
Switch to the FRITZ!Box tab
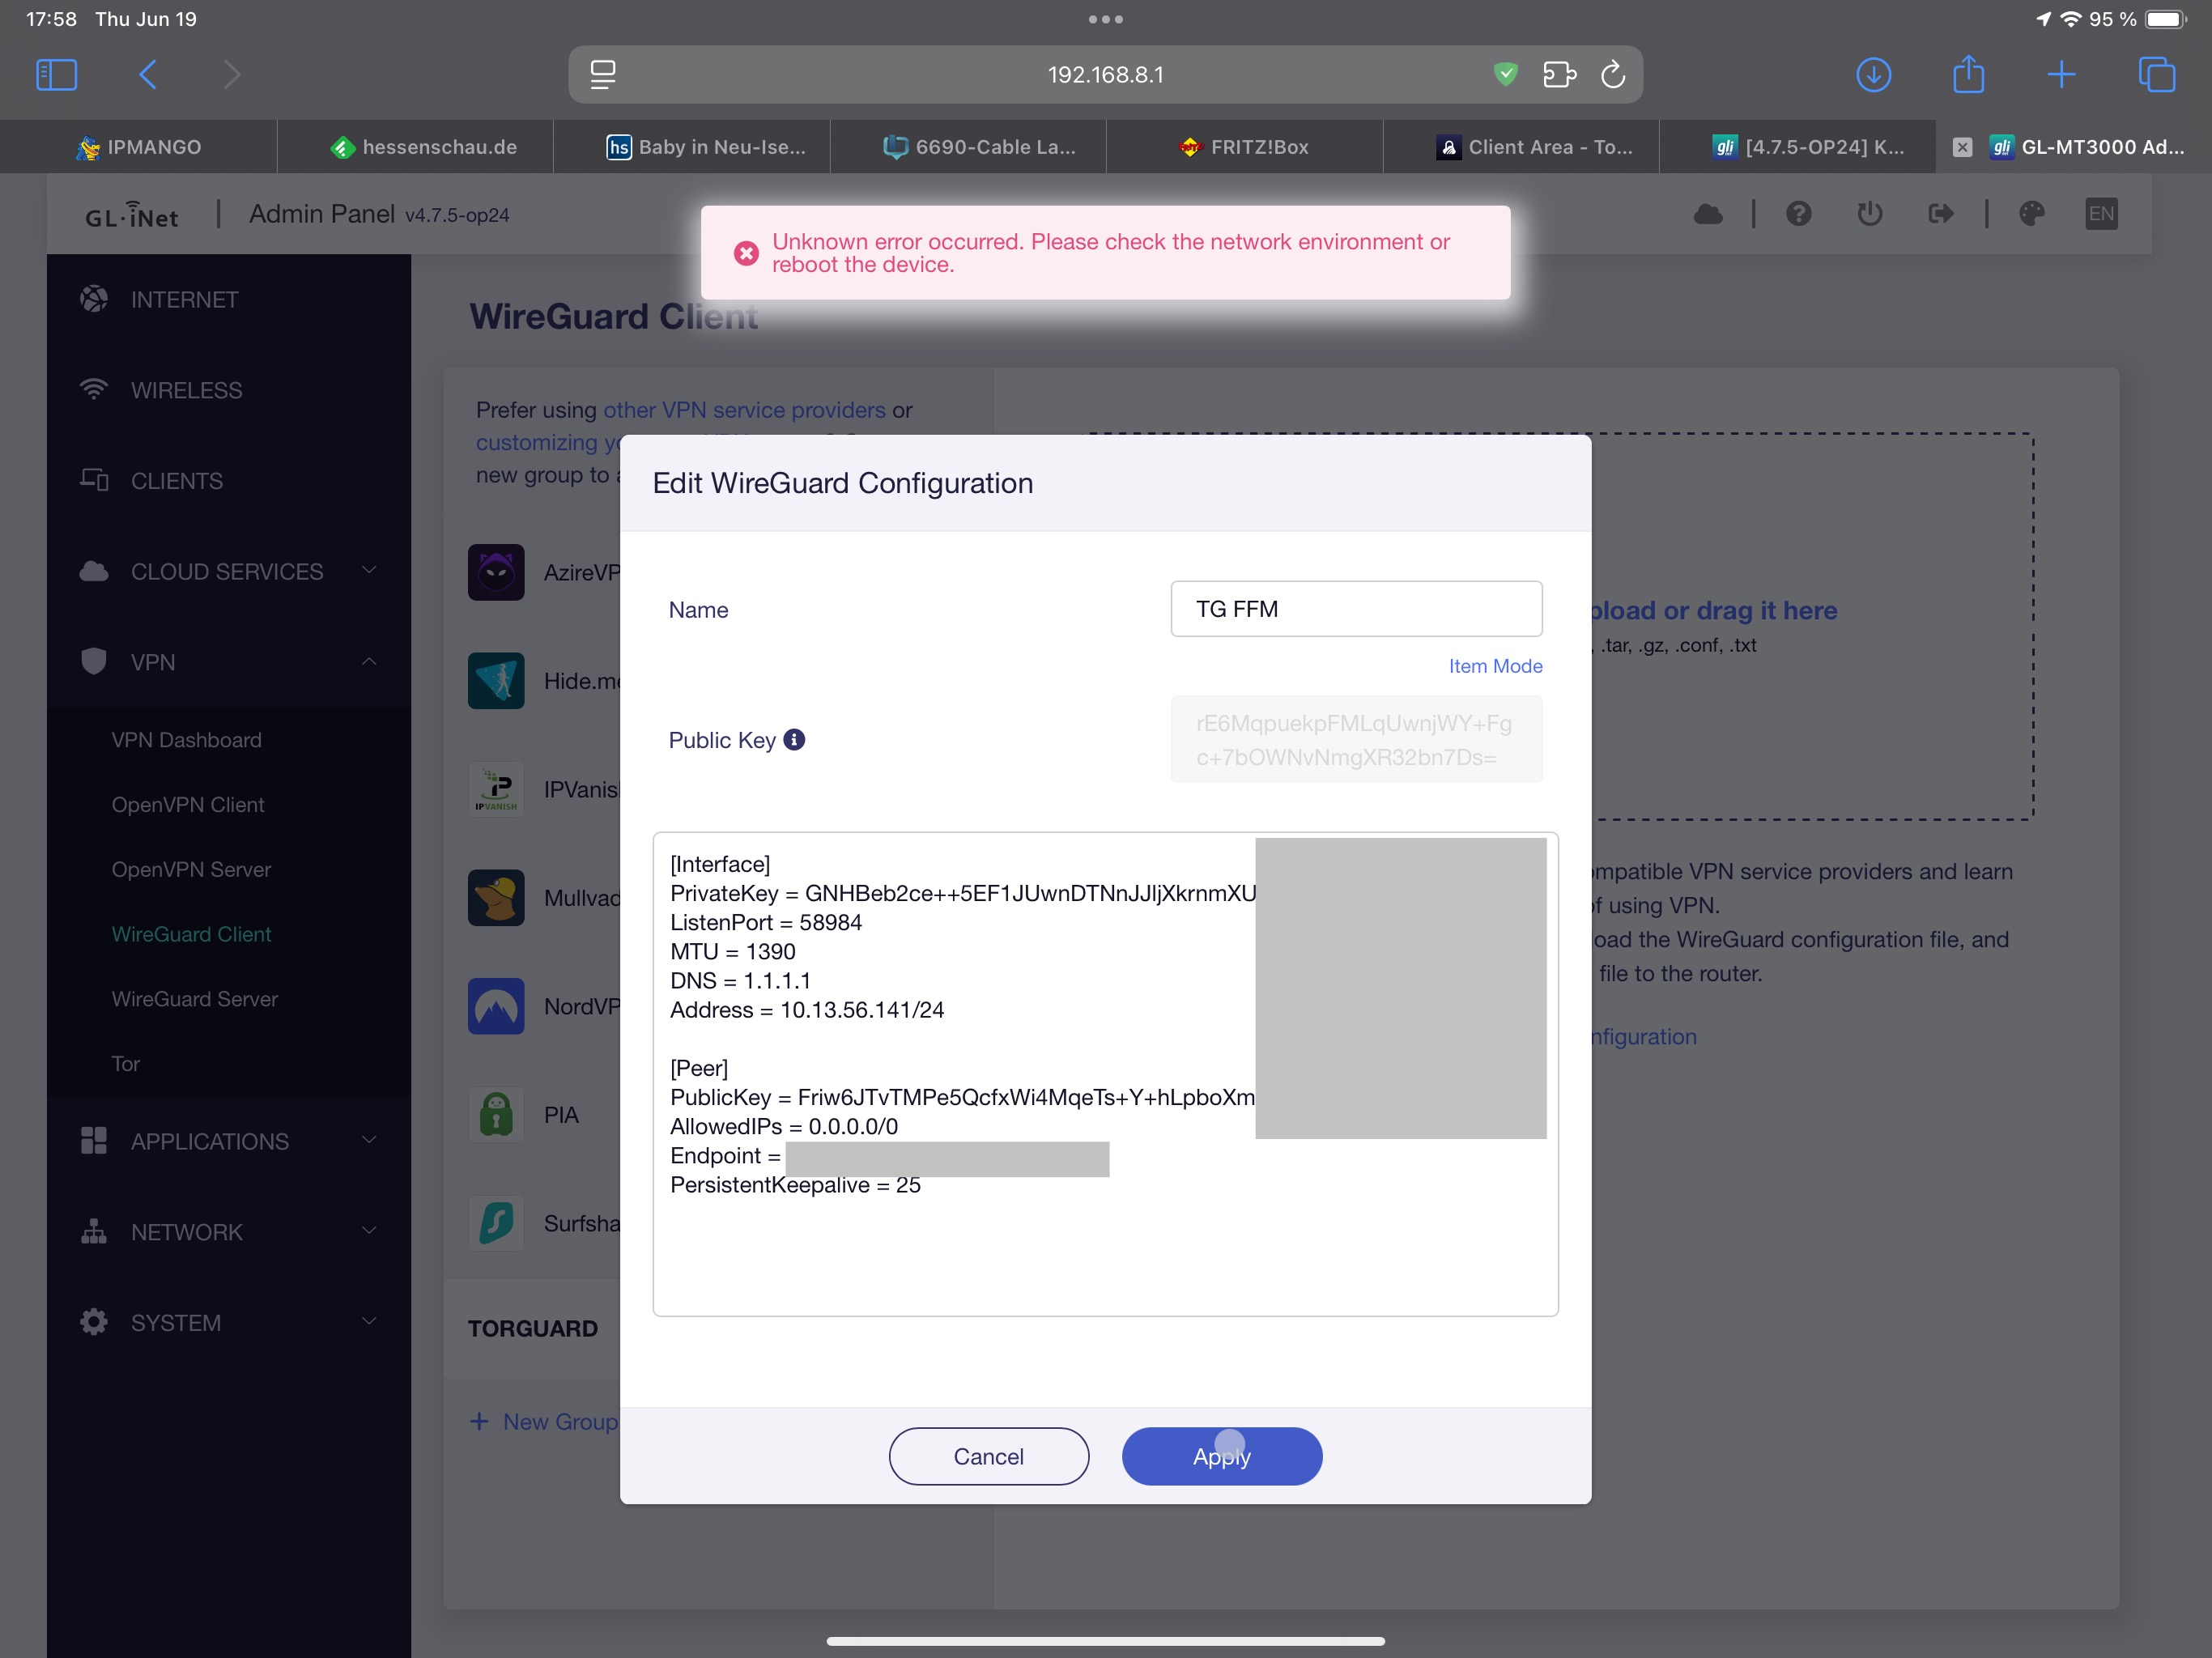[1245, 147]
